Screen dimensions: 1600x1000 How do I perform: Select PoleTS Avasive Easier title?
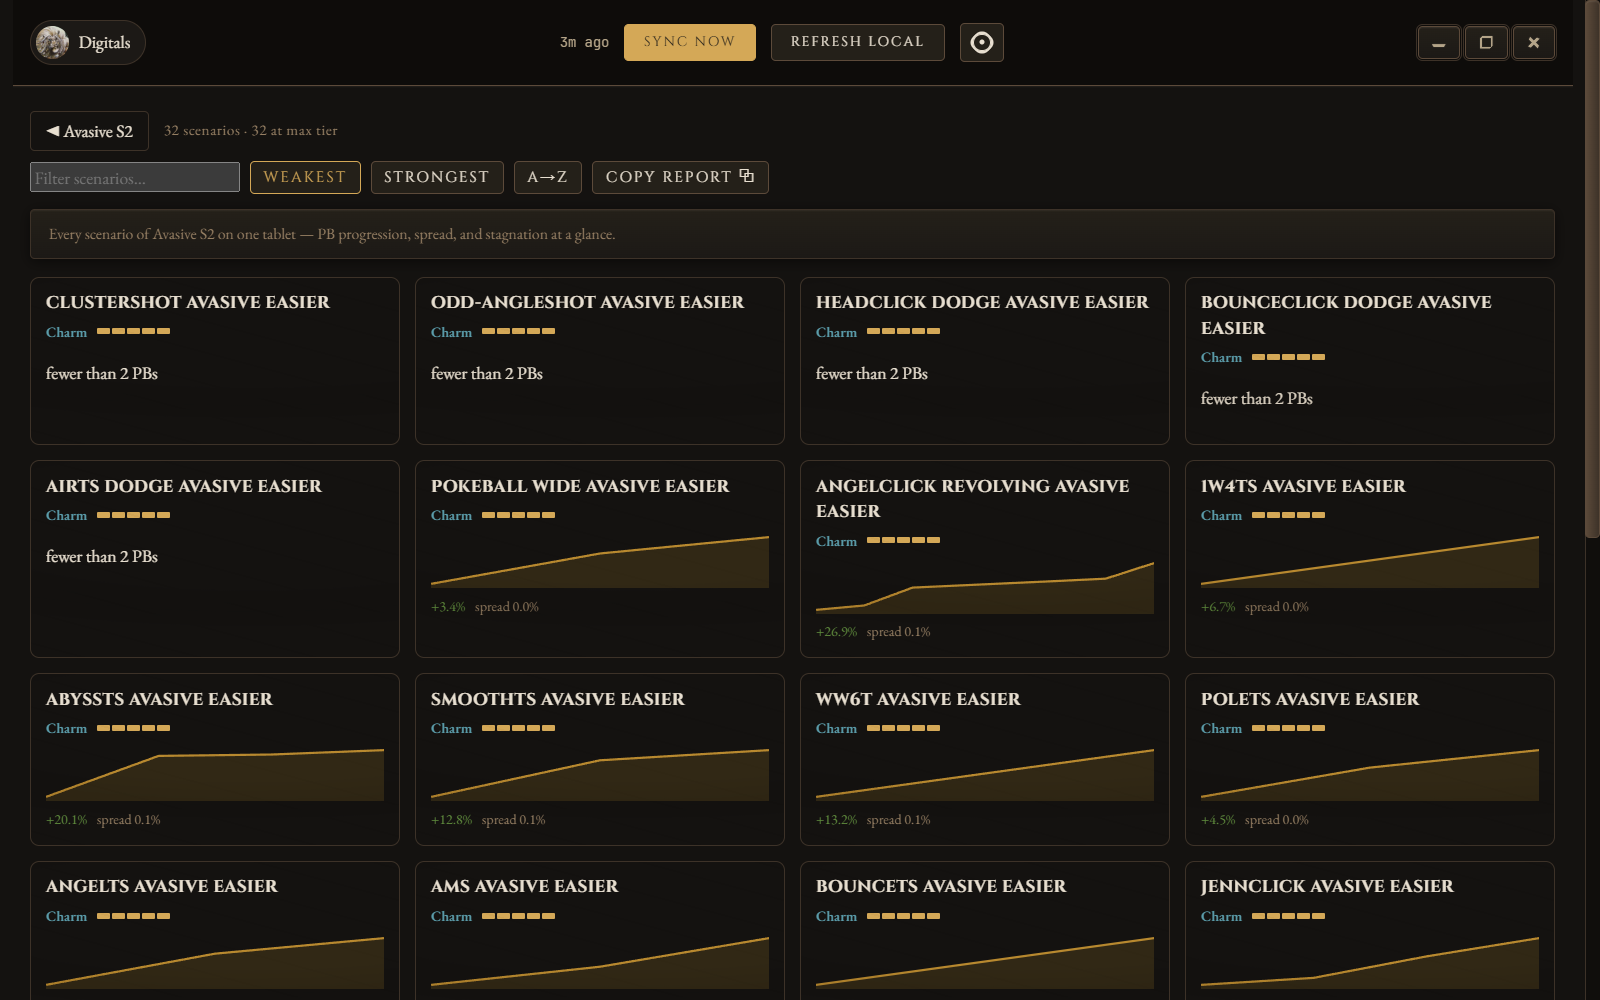click(1310, 699)
